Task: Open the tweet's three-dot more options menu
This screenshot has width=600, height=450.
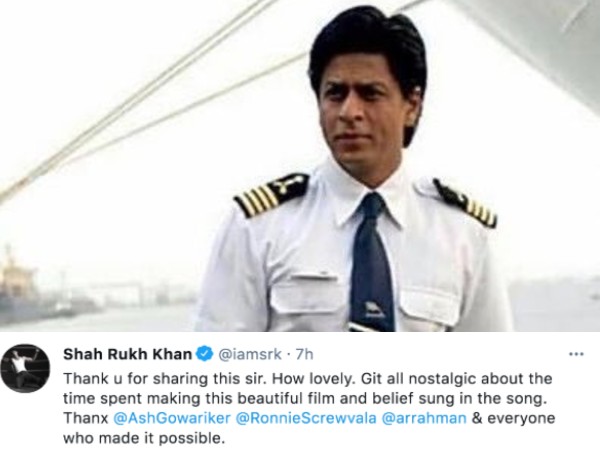Action: point(576,354)
